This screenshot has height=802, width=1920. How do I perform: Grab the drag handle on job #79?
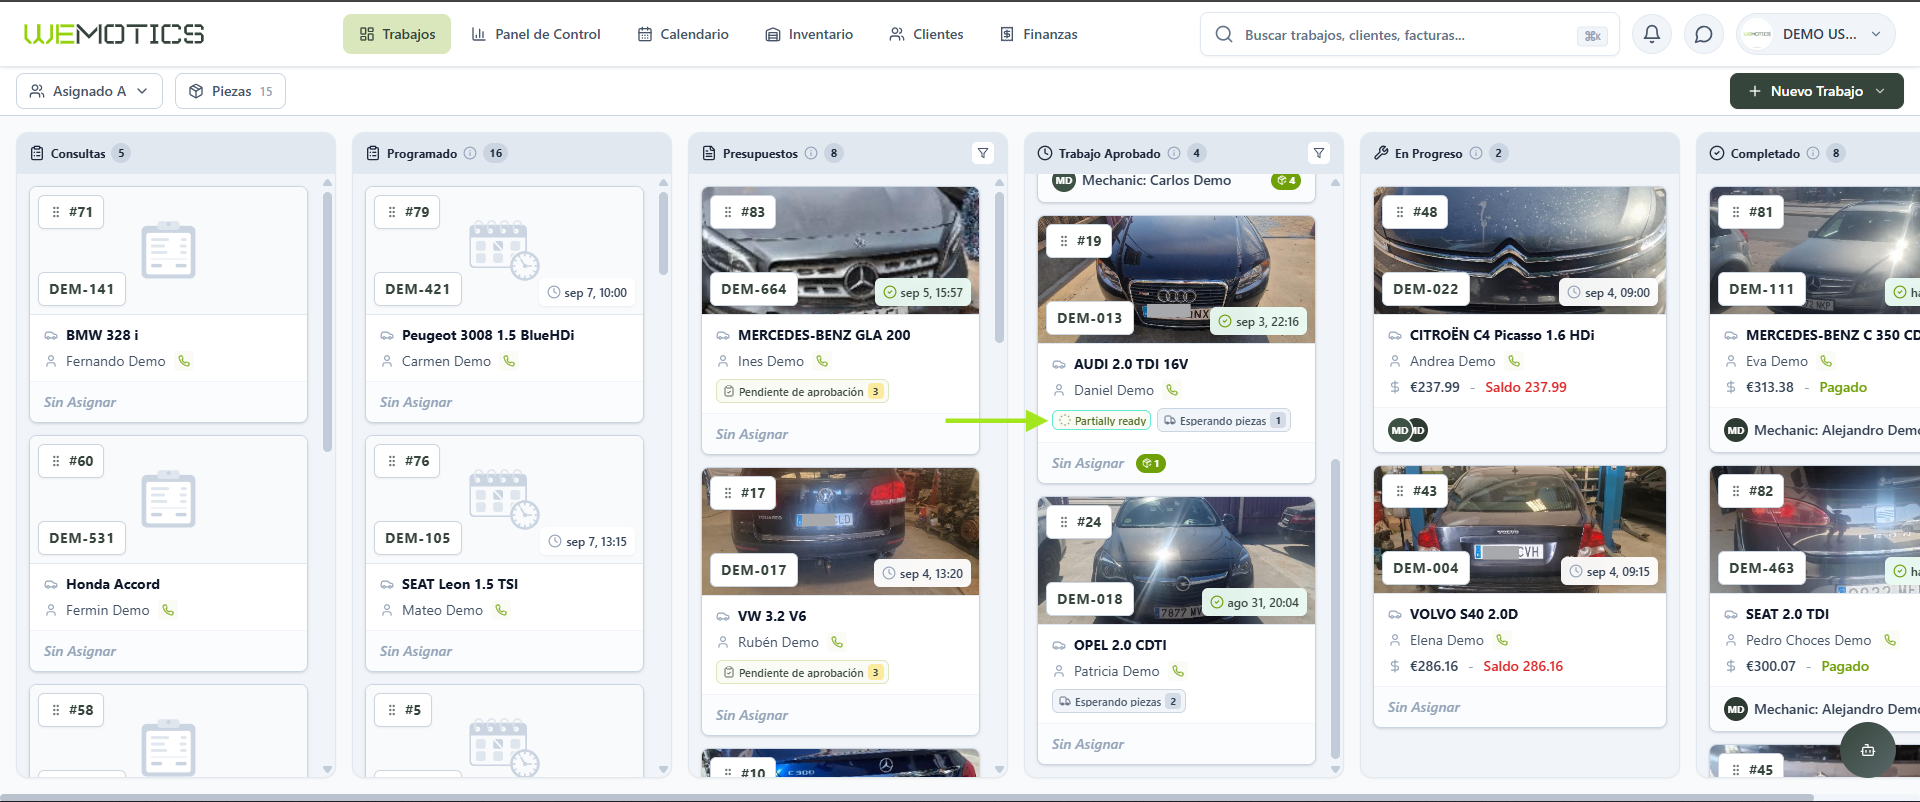pos(392,212)
